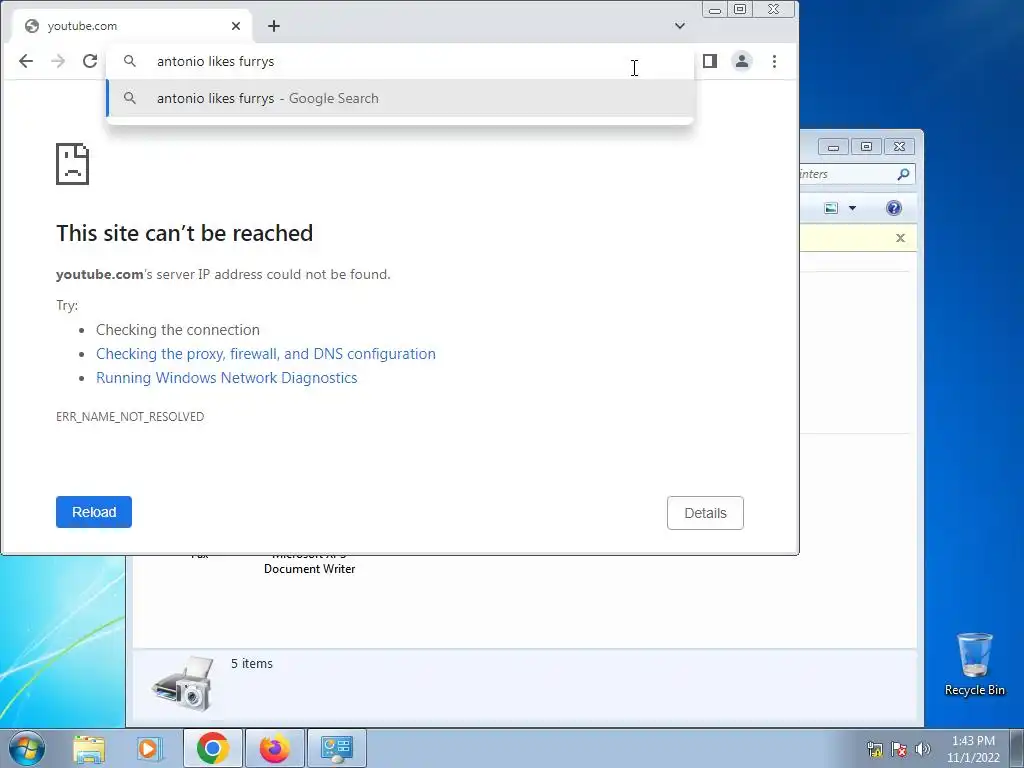This screenshot has width=1024, height=768.
Task: Choose the 'antonio likes furrys - Google Search' suggestion
Action: [400, 99]
